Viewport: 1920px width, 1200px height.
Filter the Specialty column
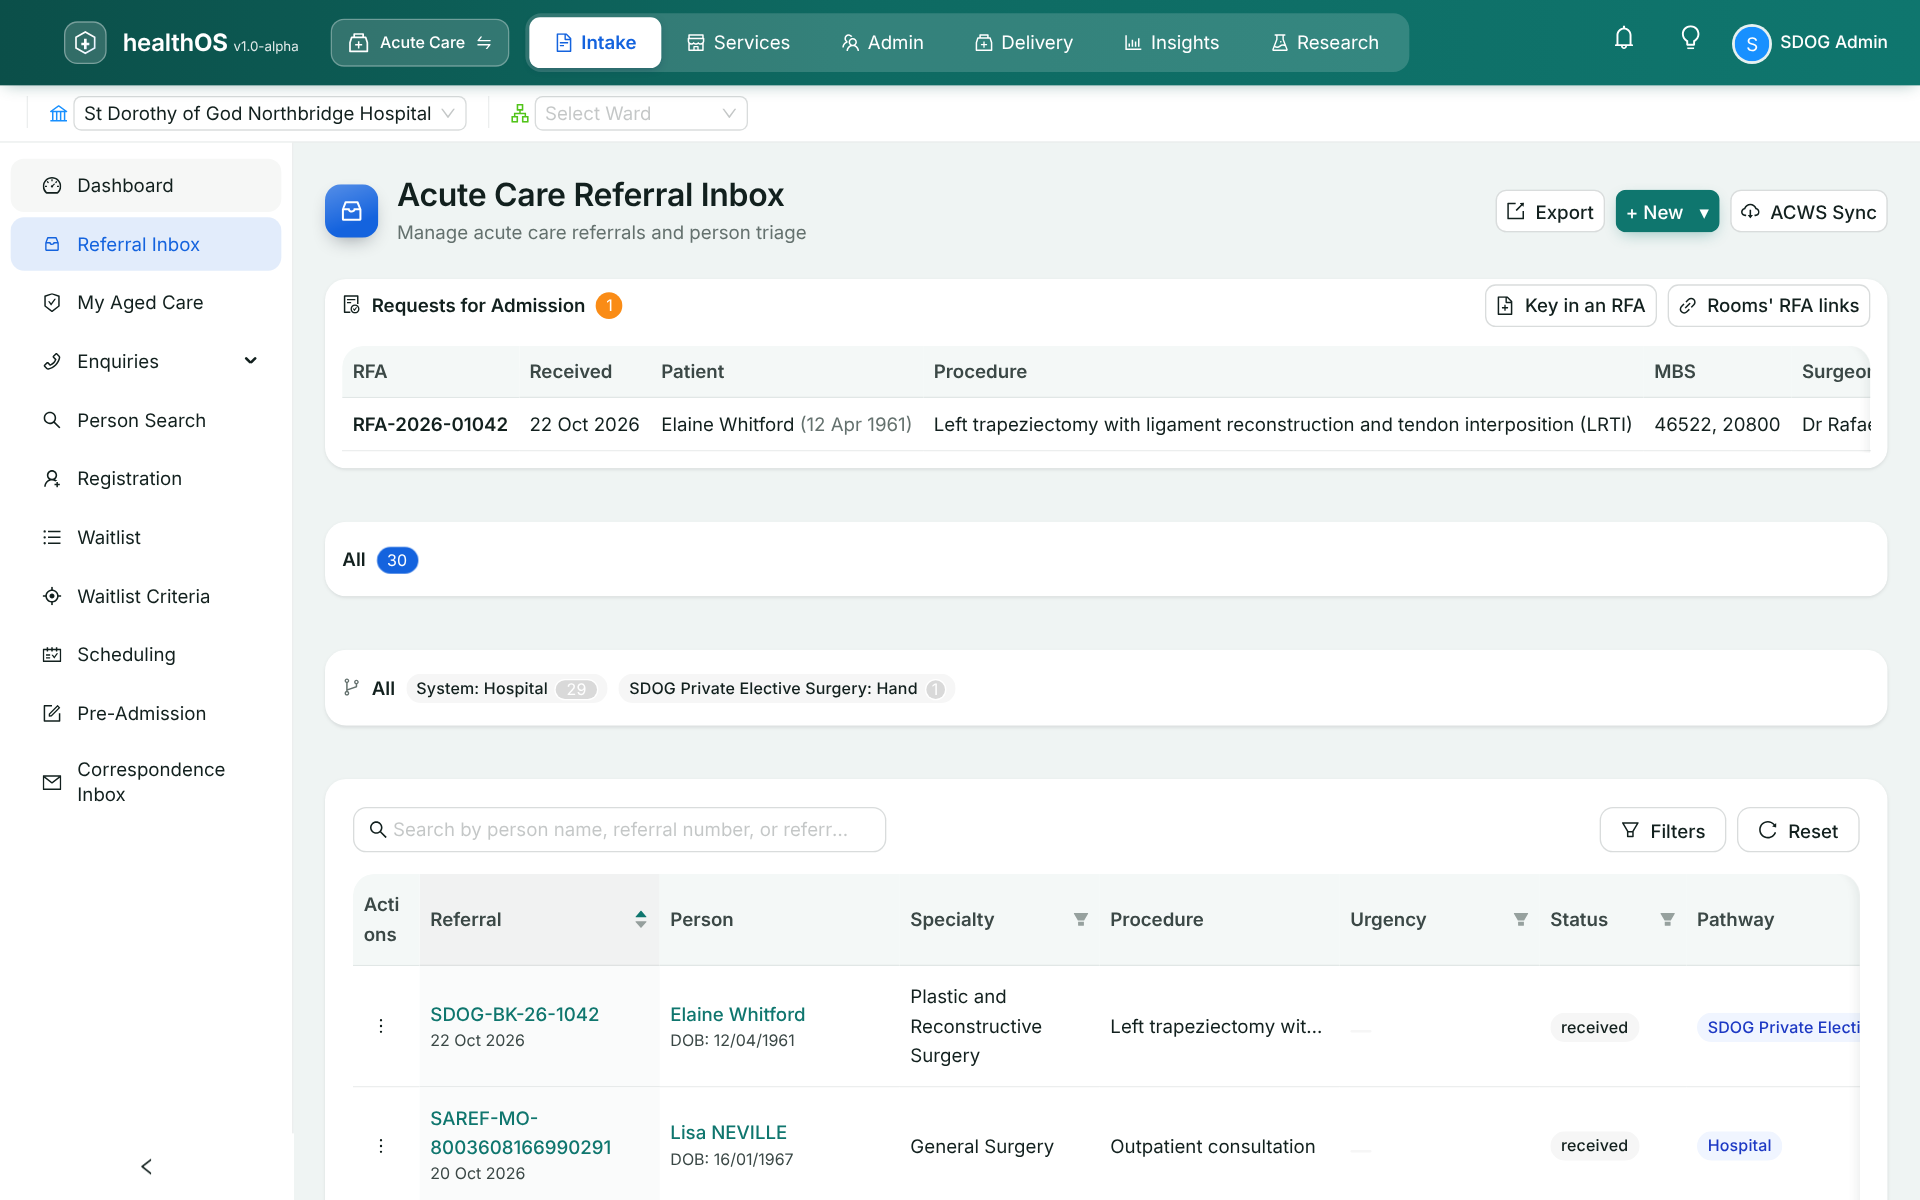(1081, 919)
